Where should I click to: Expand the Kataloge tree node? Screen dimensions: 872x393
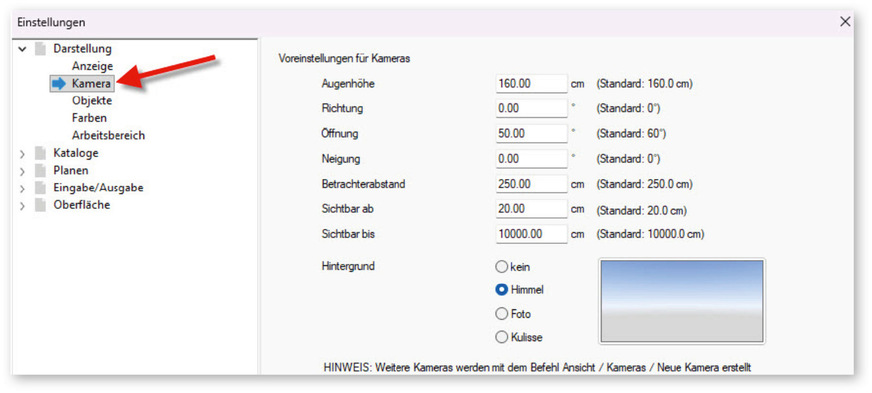point(22,153)
